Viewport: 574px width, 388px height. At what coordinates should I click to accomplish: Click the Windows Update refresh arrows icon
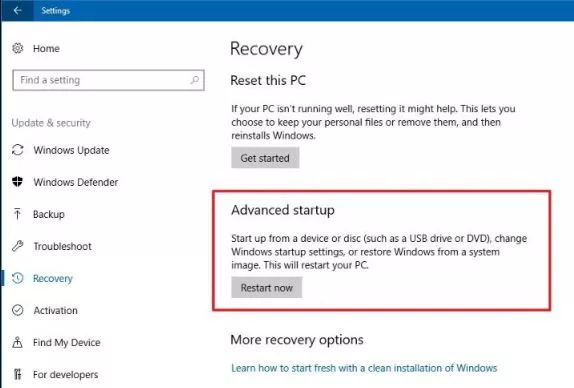18,150
